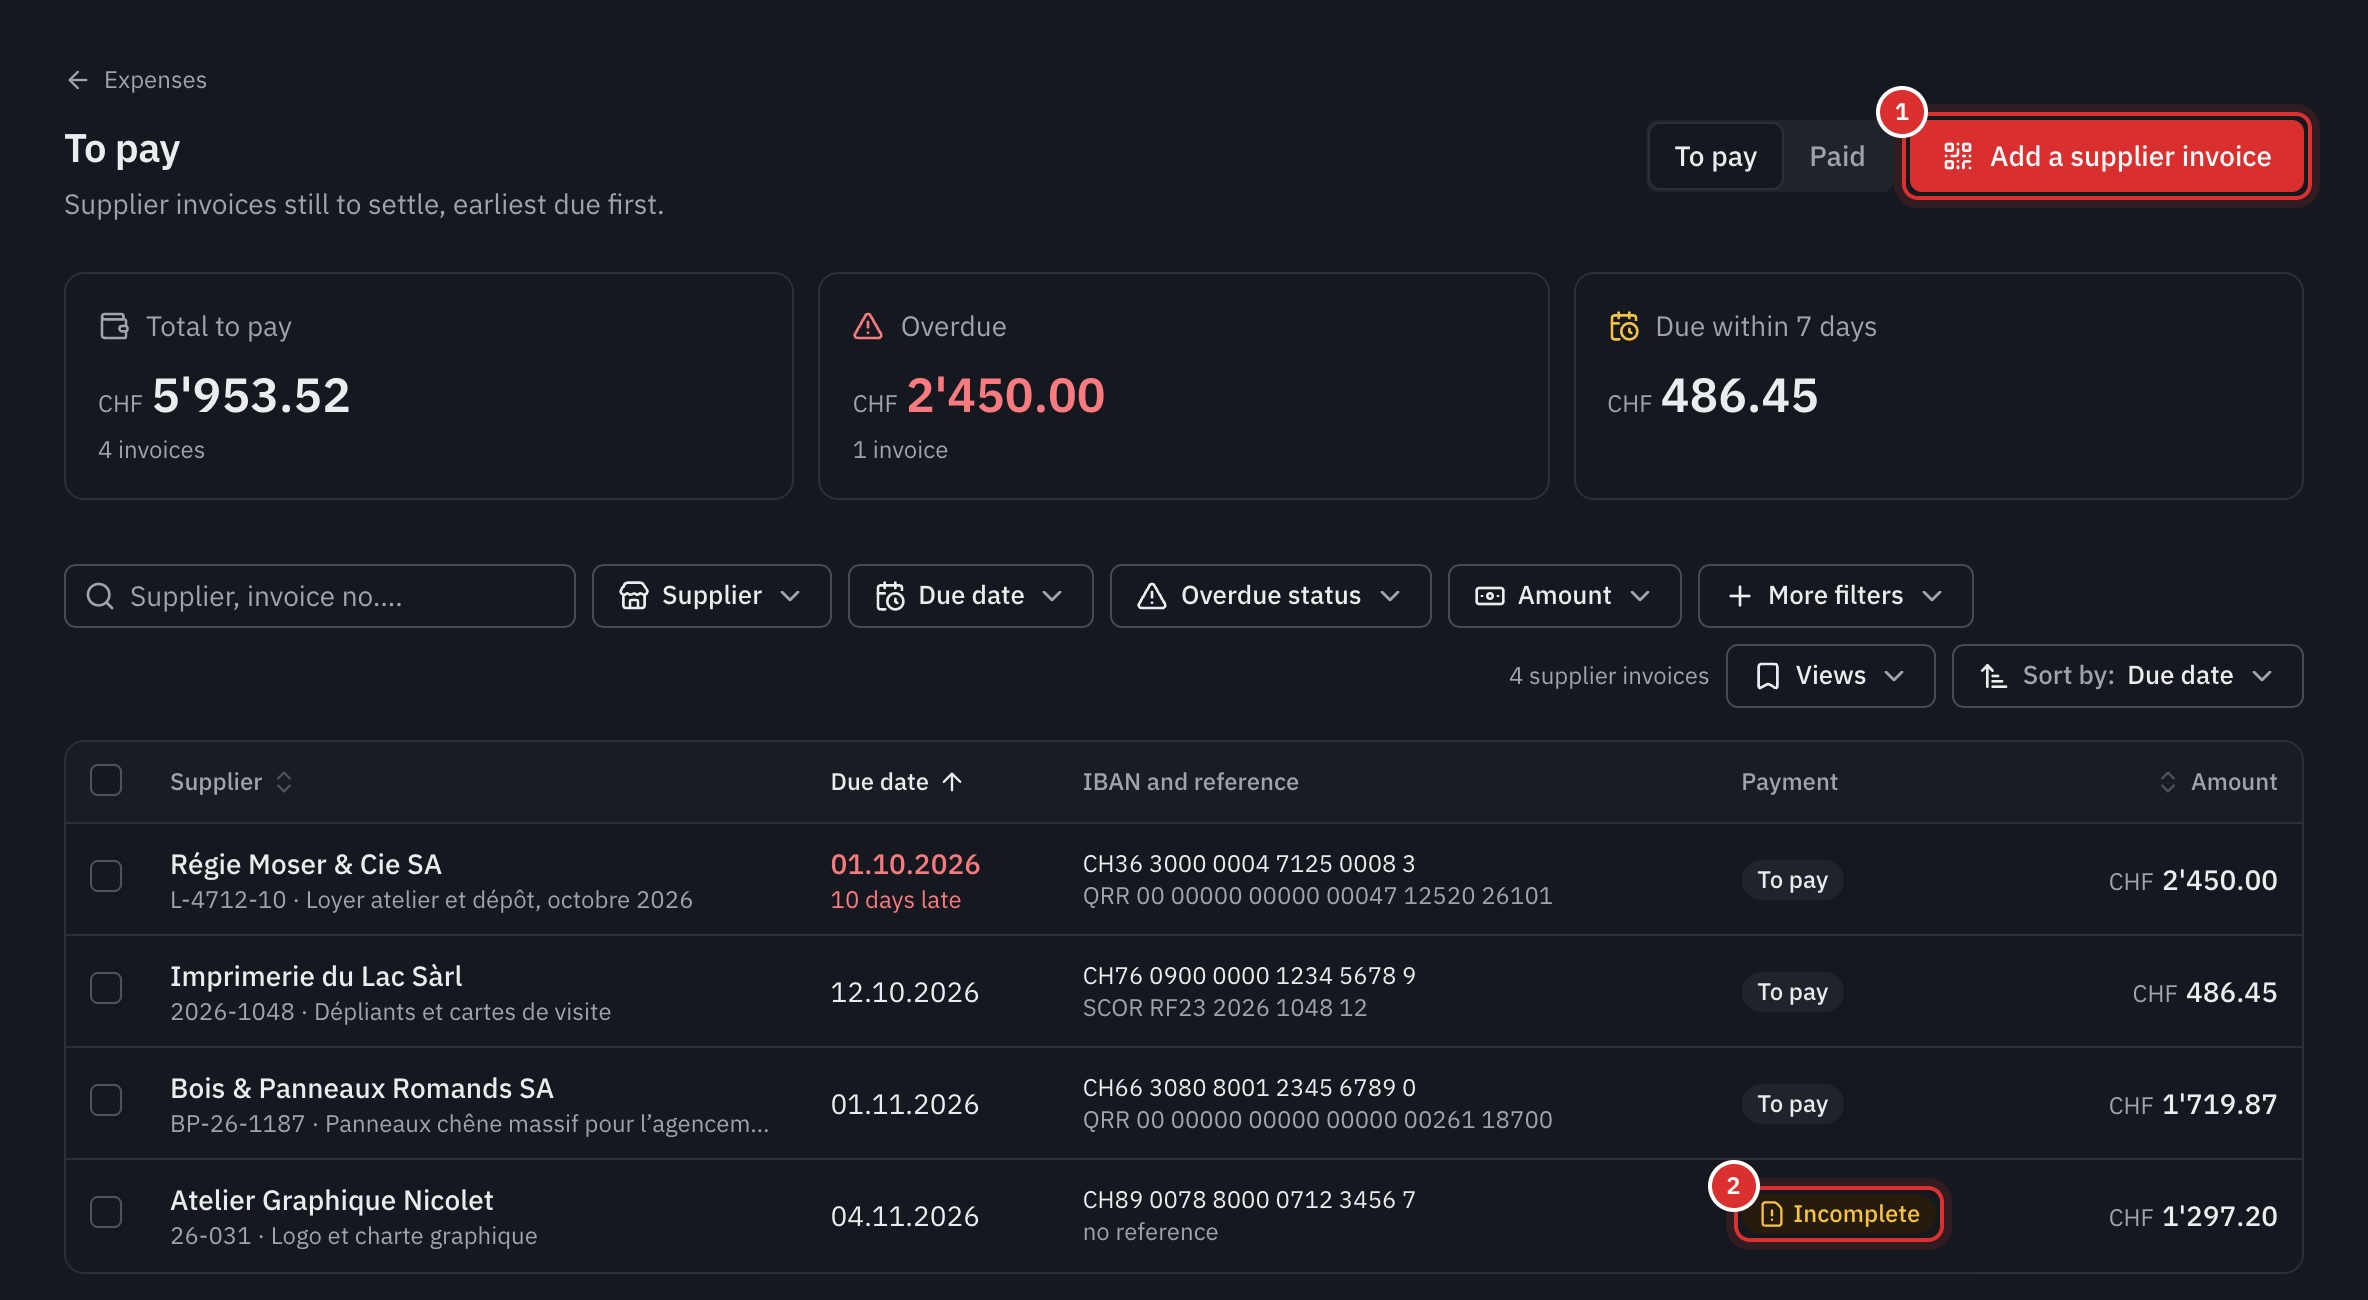The image size is (2368, 1300).
Task: Expand More filters
Action: pos(1835,596)
